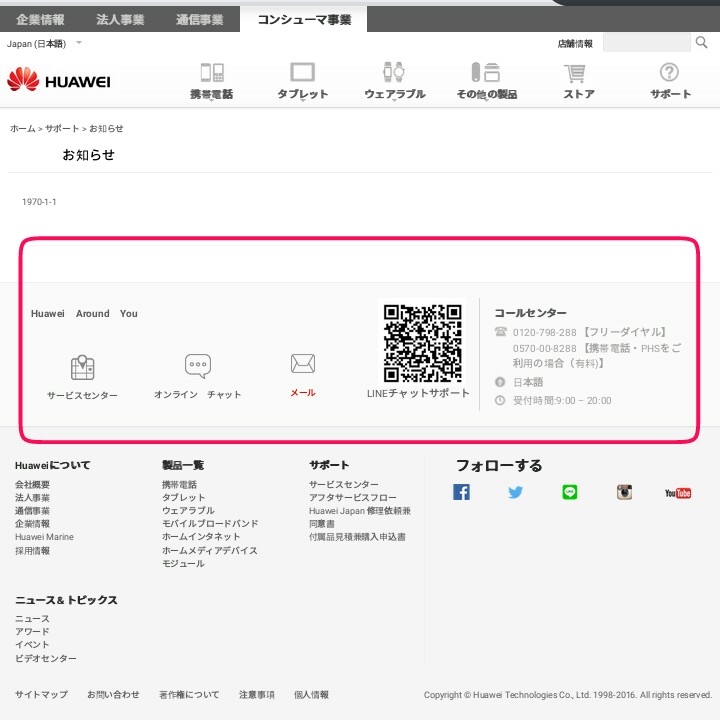Open タブレット link under 製品一覧
720x720 pixels.
click(183, 498)
